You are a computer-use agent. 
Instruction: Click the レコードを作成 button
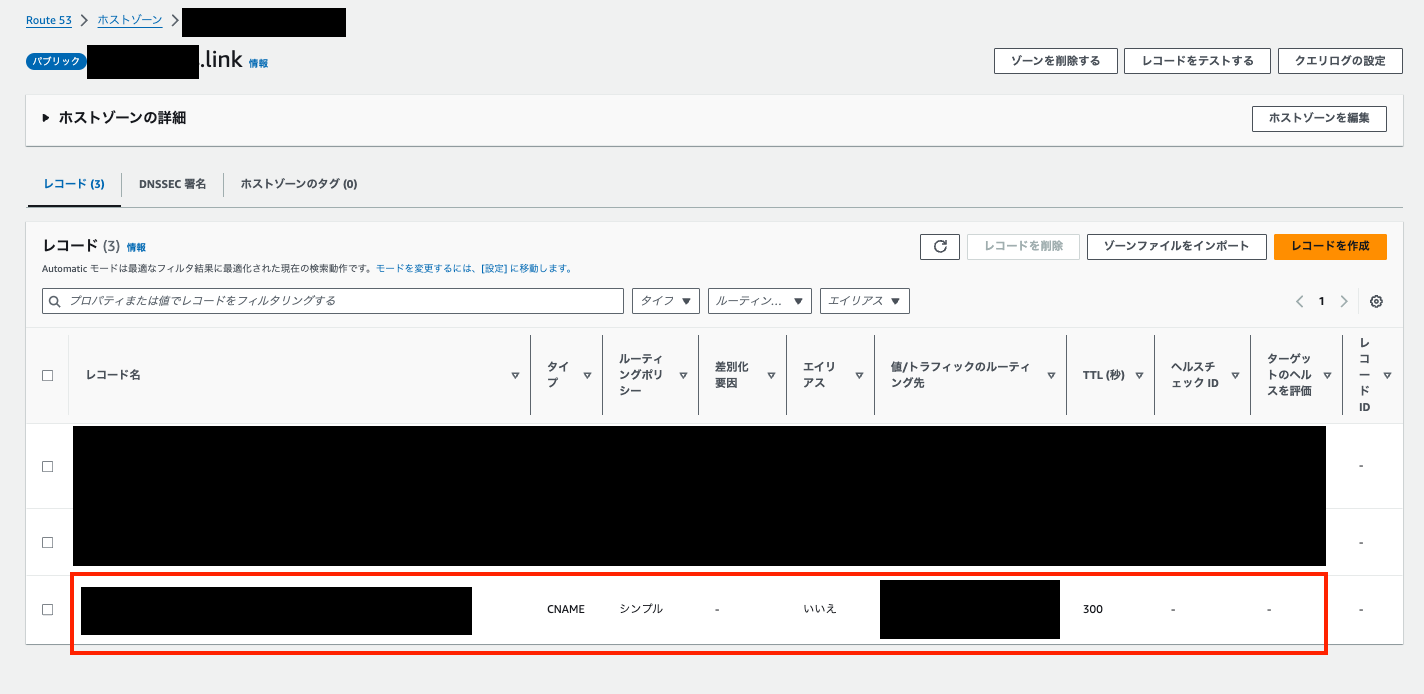coord(1330,246)
